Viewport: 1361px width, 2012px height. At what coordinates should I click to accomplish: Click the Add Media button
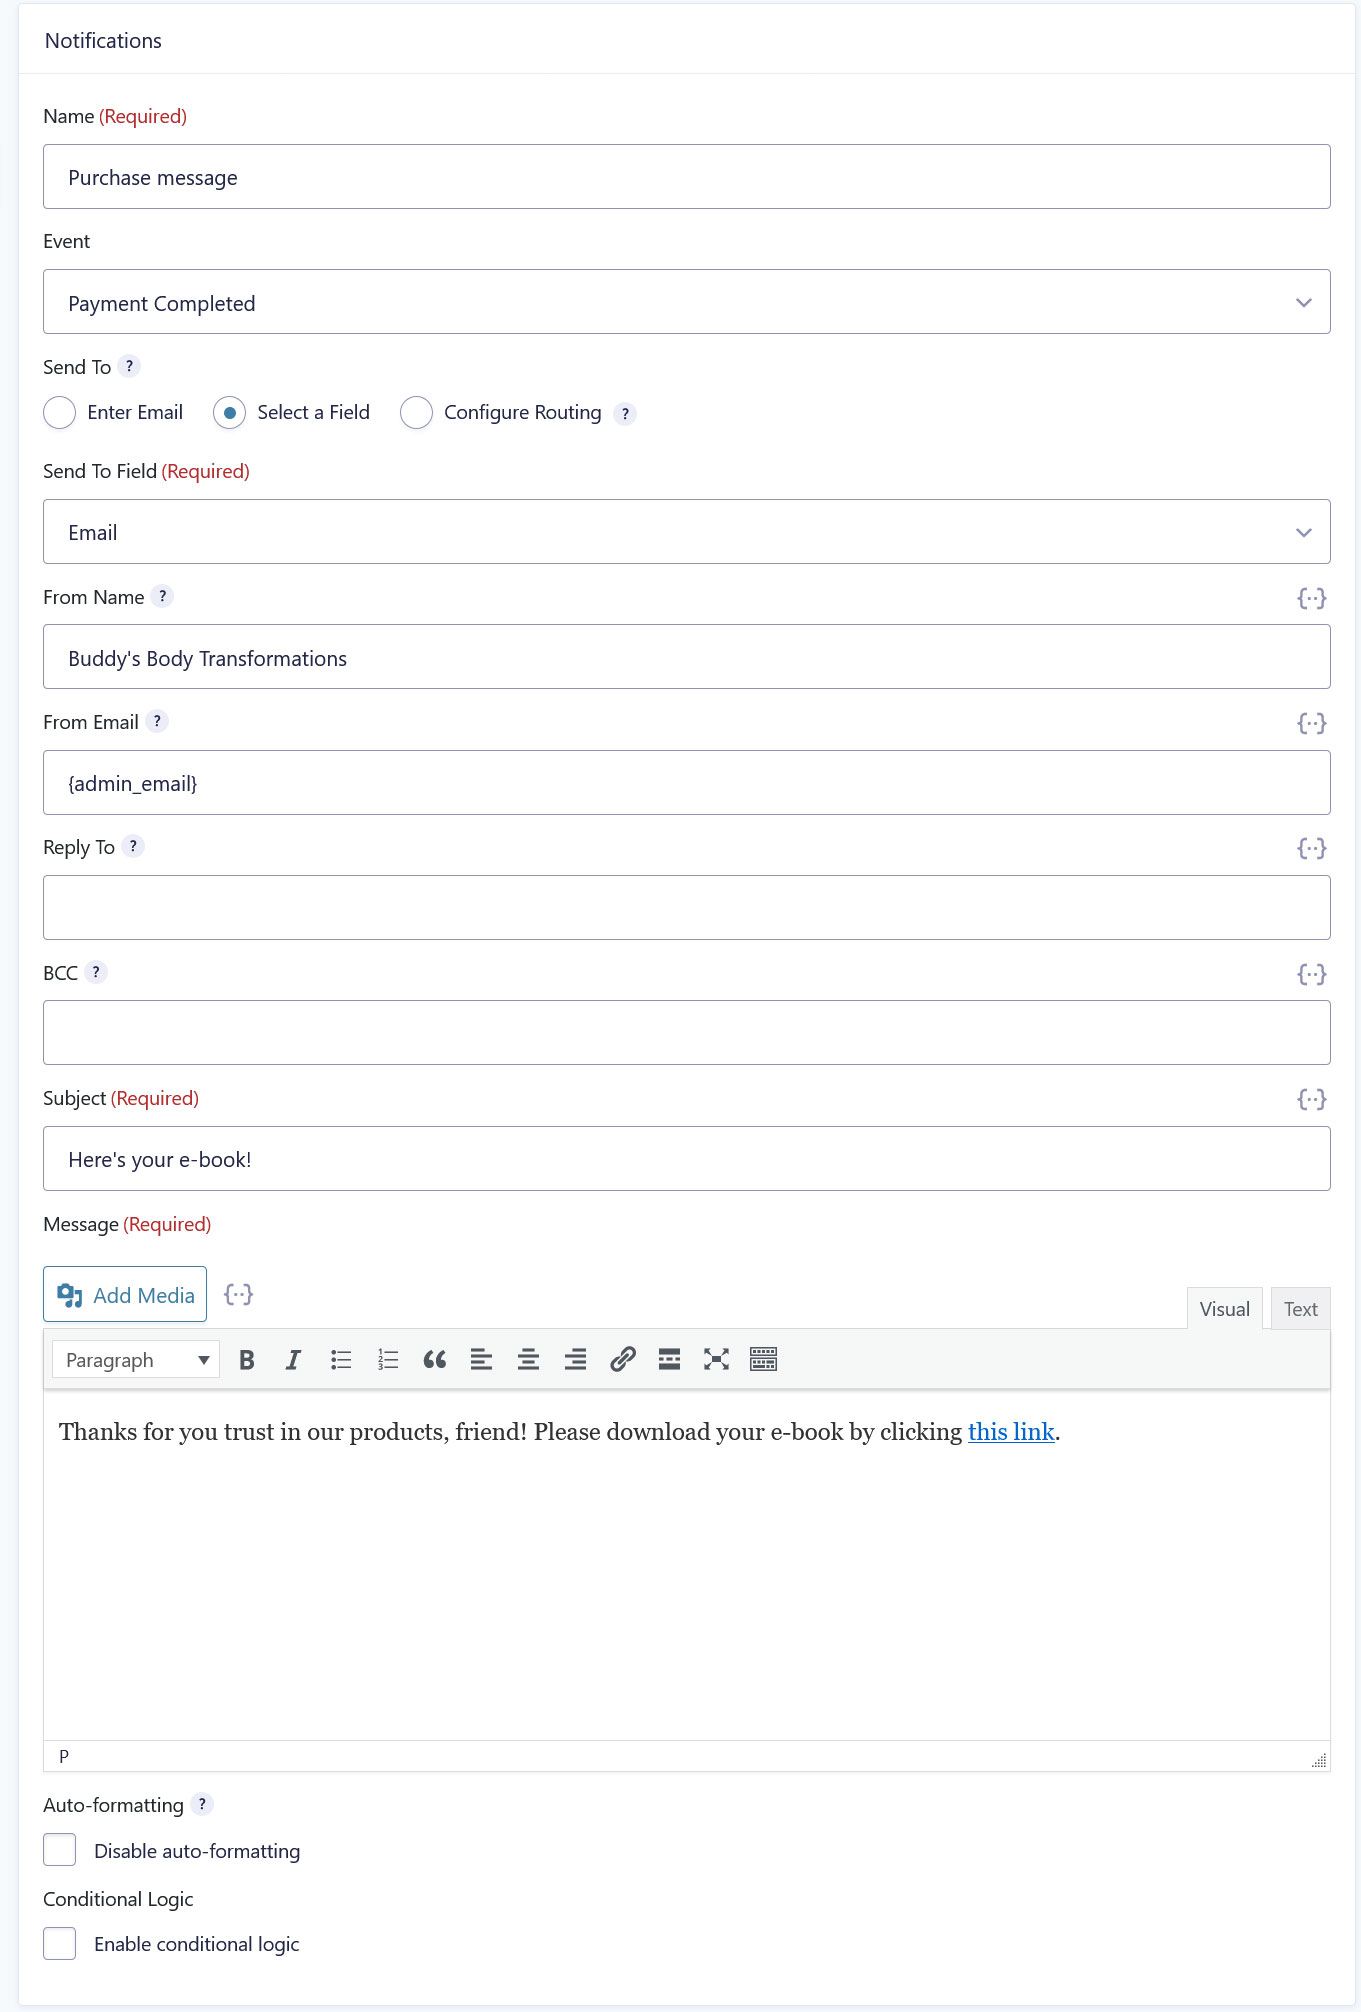coord(125,1294)
